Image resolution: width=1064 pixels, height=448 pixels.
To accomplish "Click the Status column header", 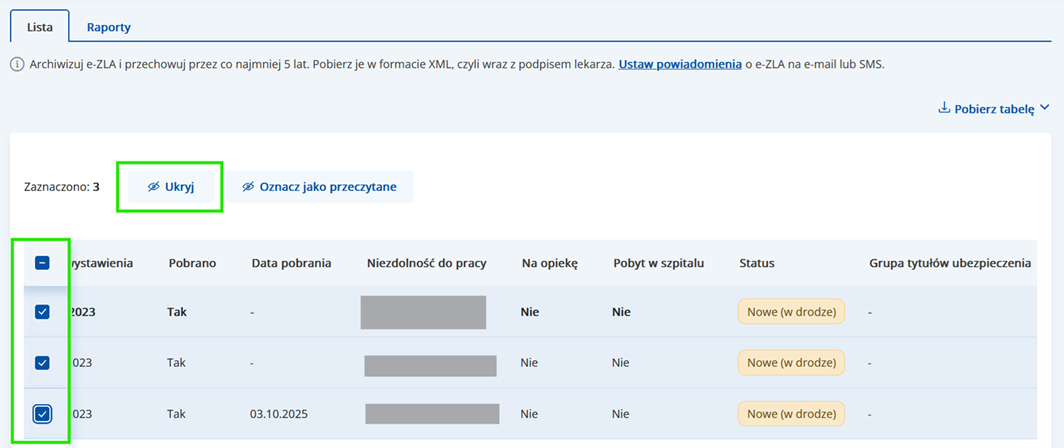I will [756, 263].
